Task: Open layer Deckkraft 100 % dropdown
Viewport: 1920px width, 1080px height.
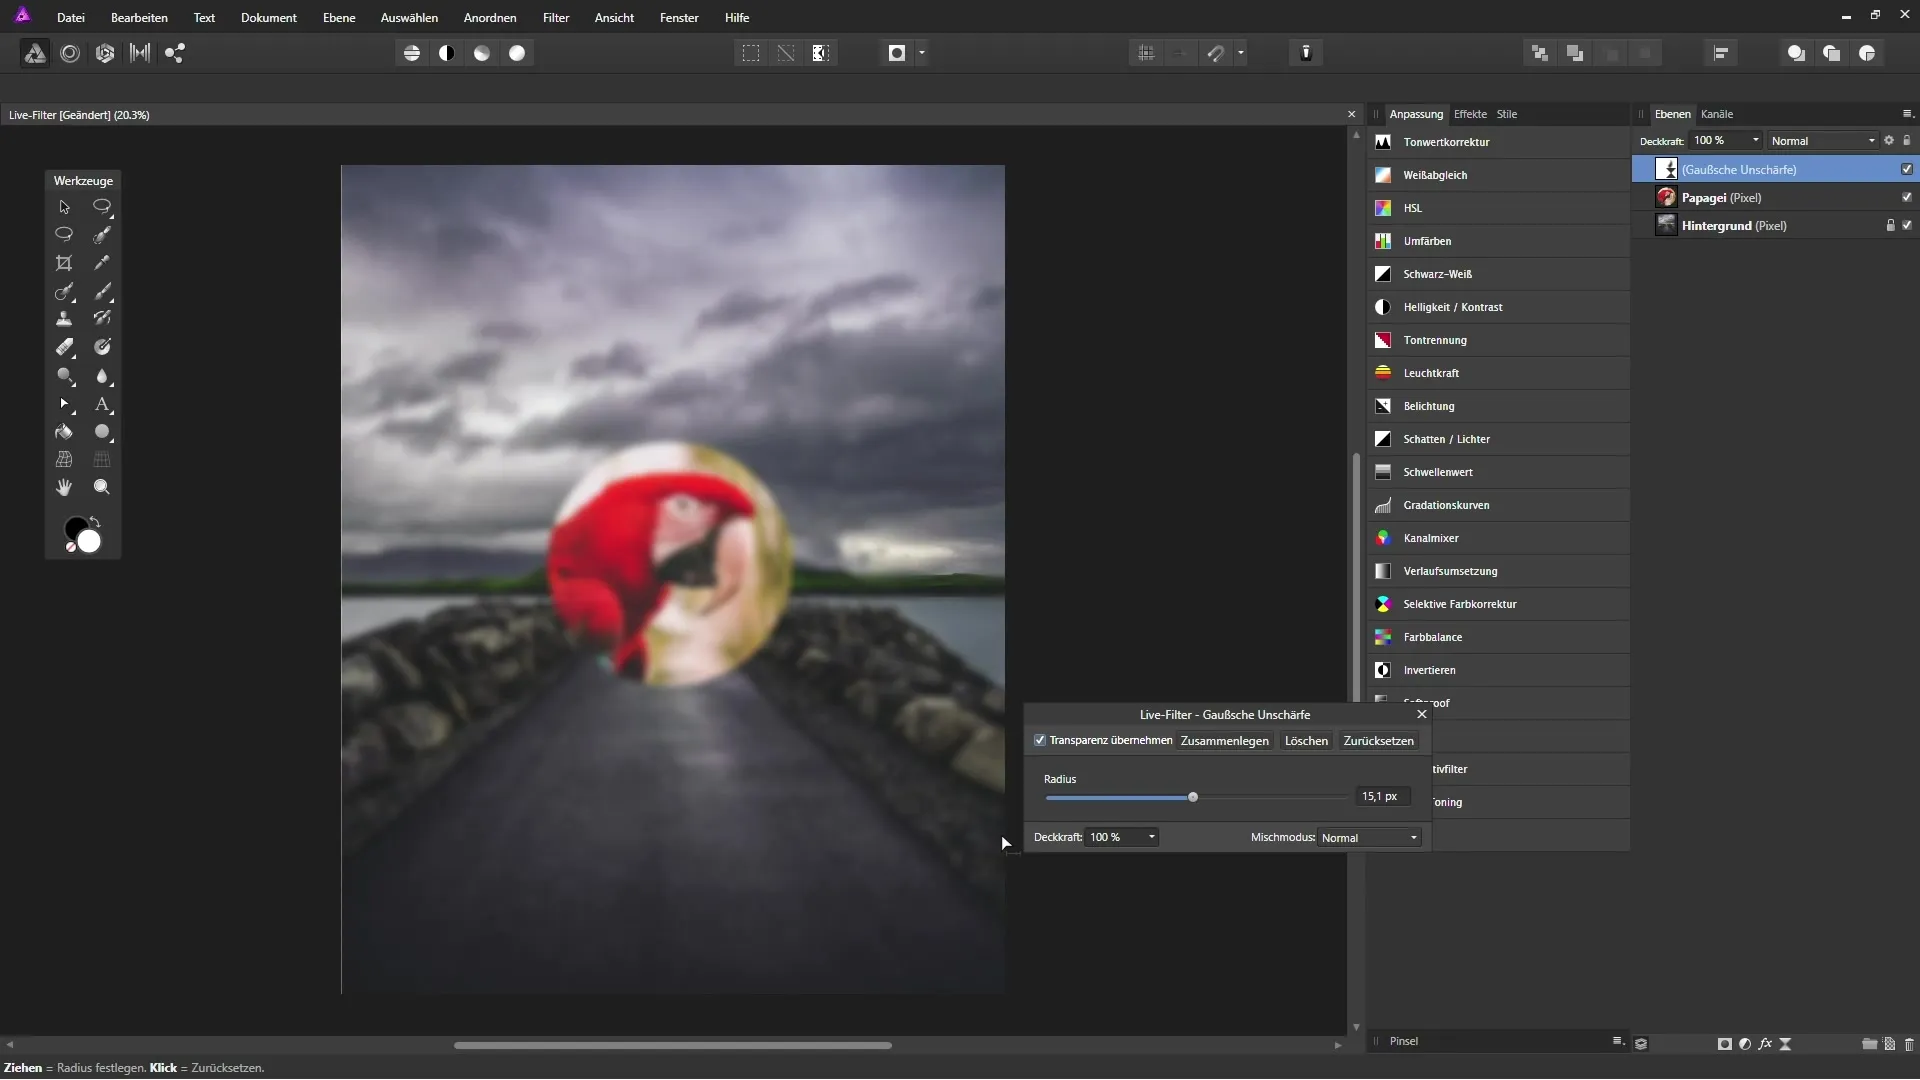Action: click(1726, 141)
